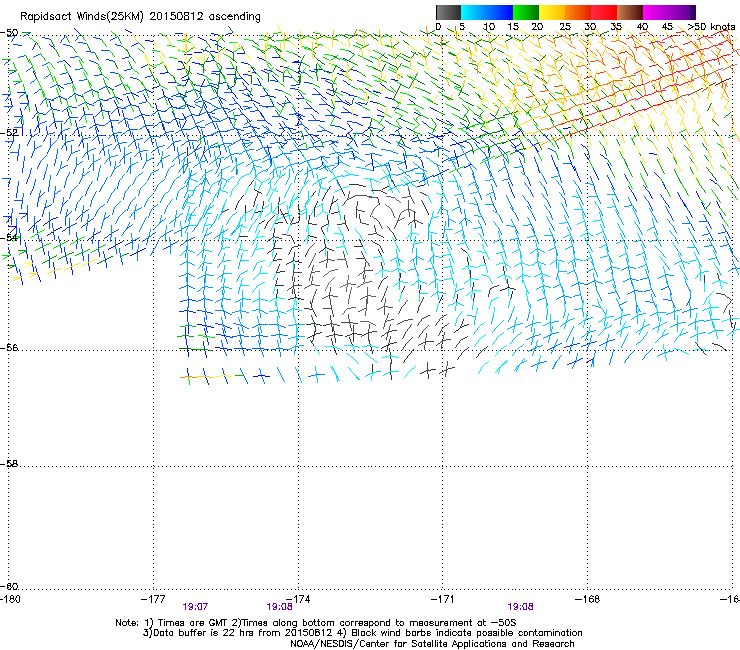Click the -50 latitude axis label

point(9,33)
